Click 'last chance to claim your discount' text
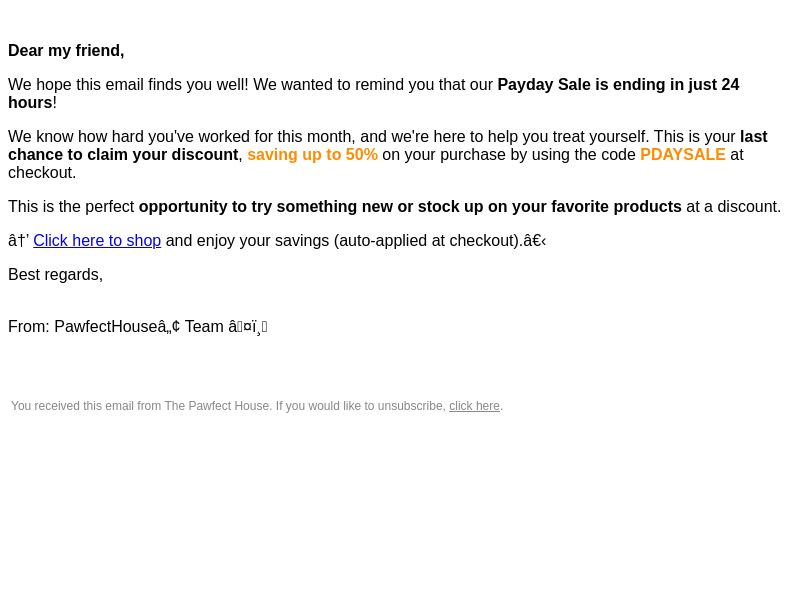This screenshot has width=800, height=600. [x=388, y=145]
